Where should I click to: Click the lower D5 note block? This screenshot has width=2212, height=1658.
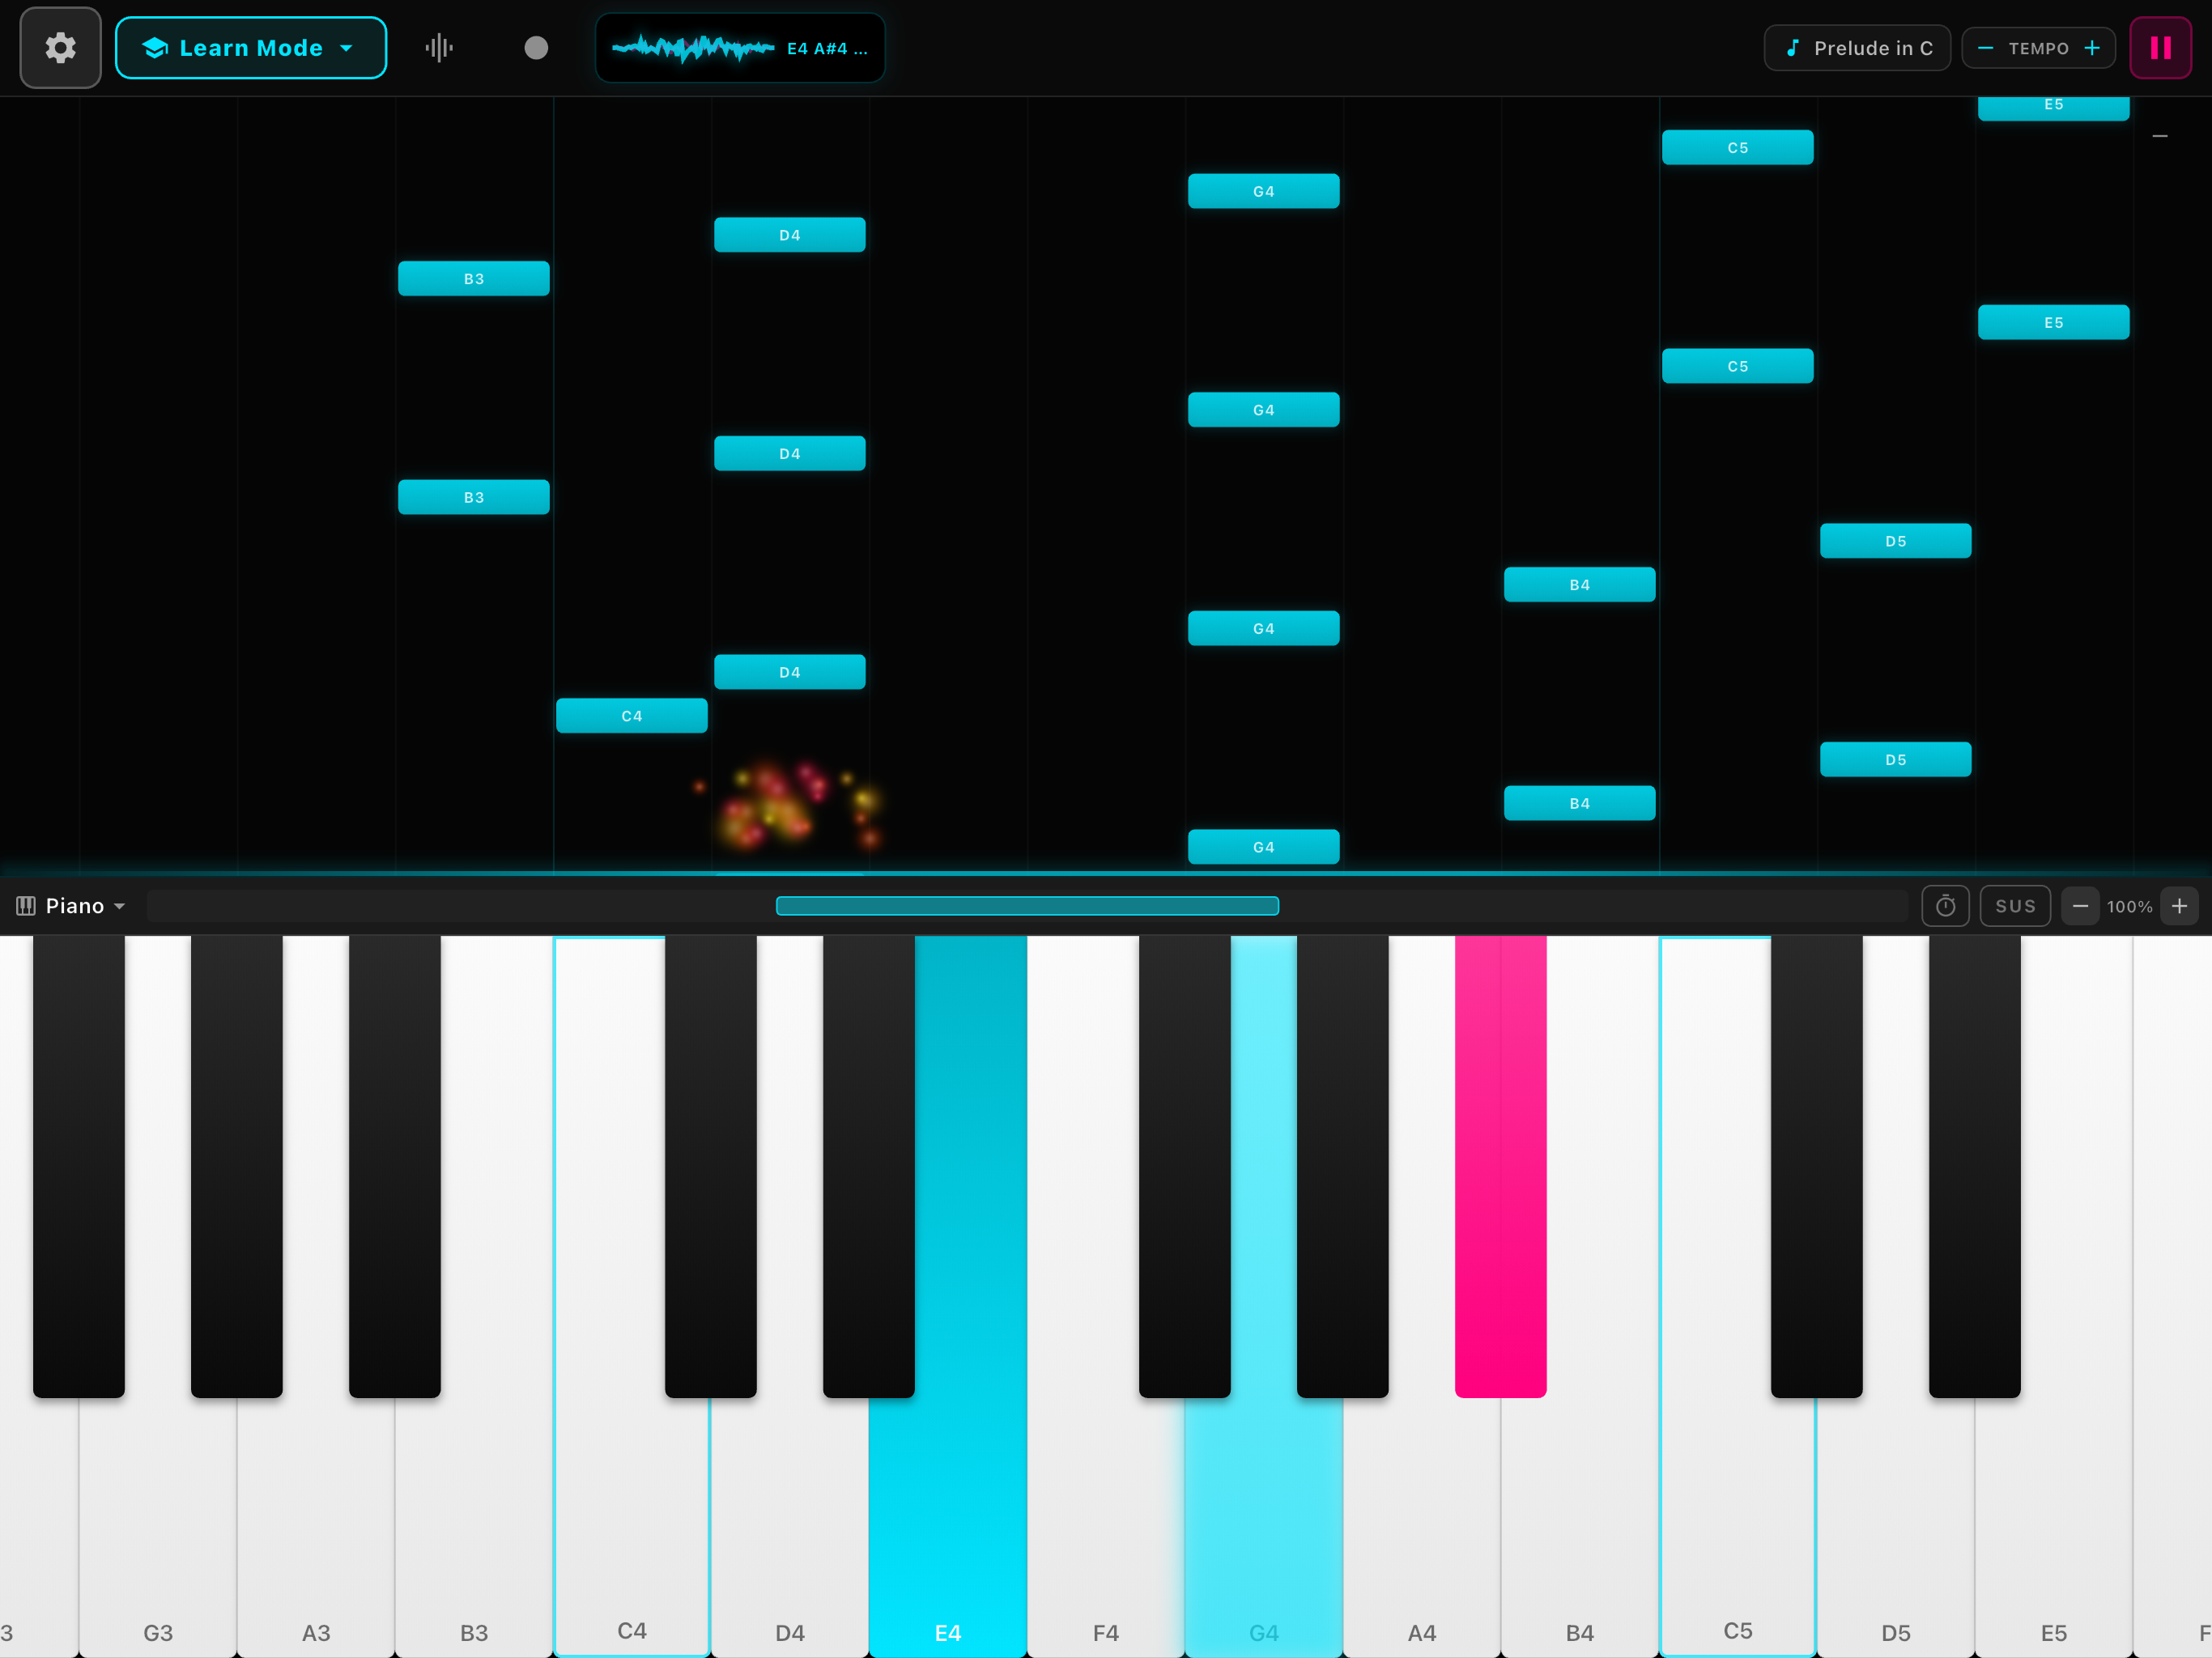[x=1896, y=760]
